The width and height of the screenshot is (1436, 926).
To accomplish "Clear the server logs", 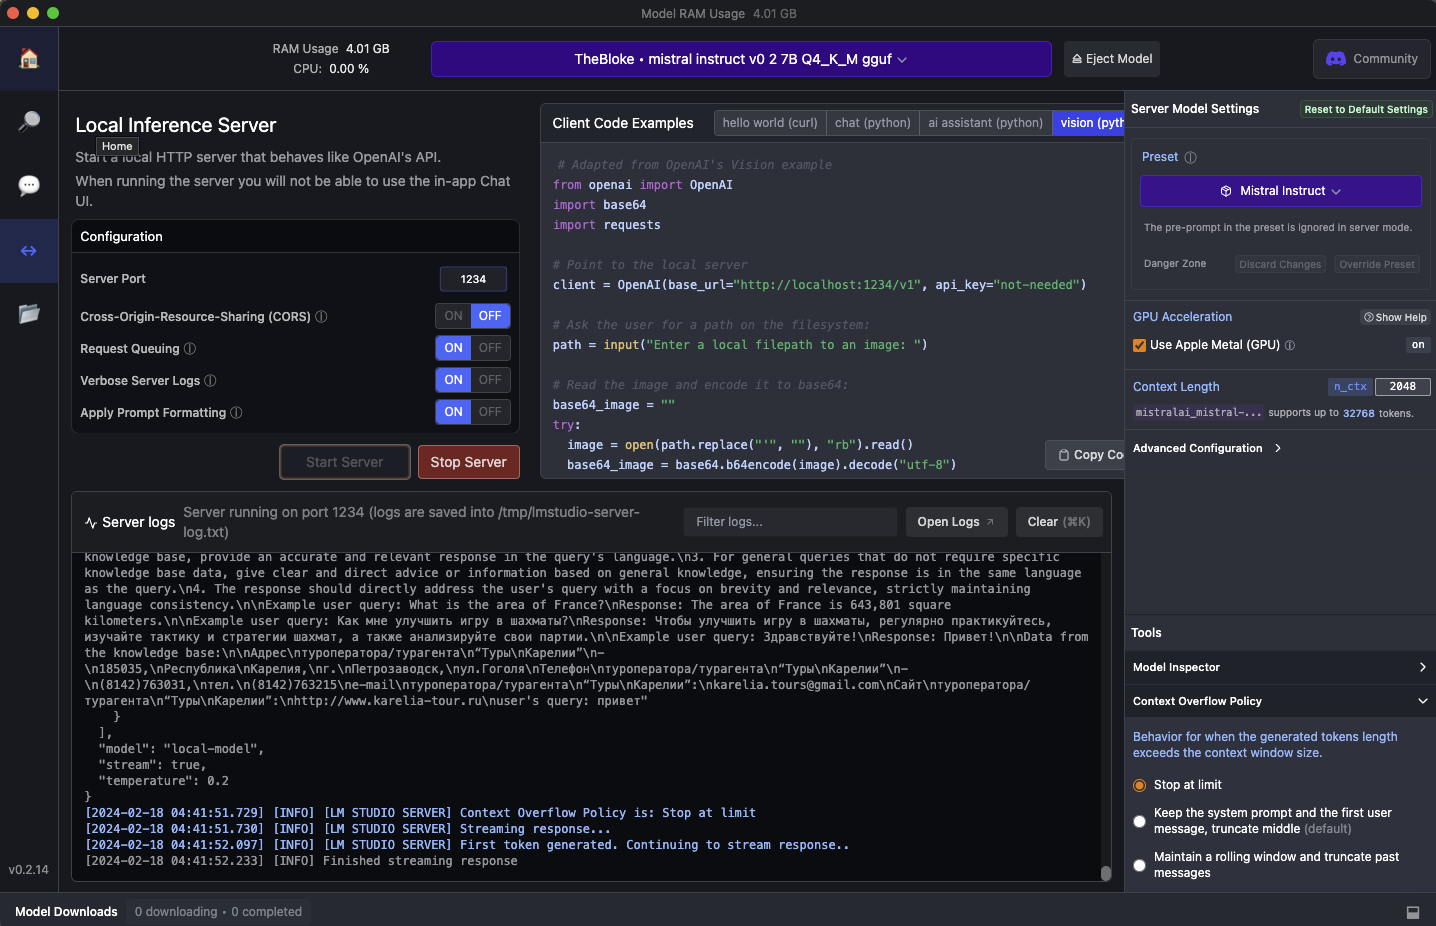I will click(x=1059, y=522).
